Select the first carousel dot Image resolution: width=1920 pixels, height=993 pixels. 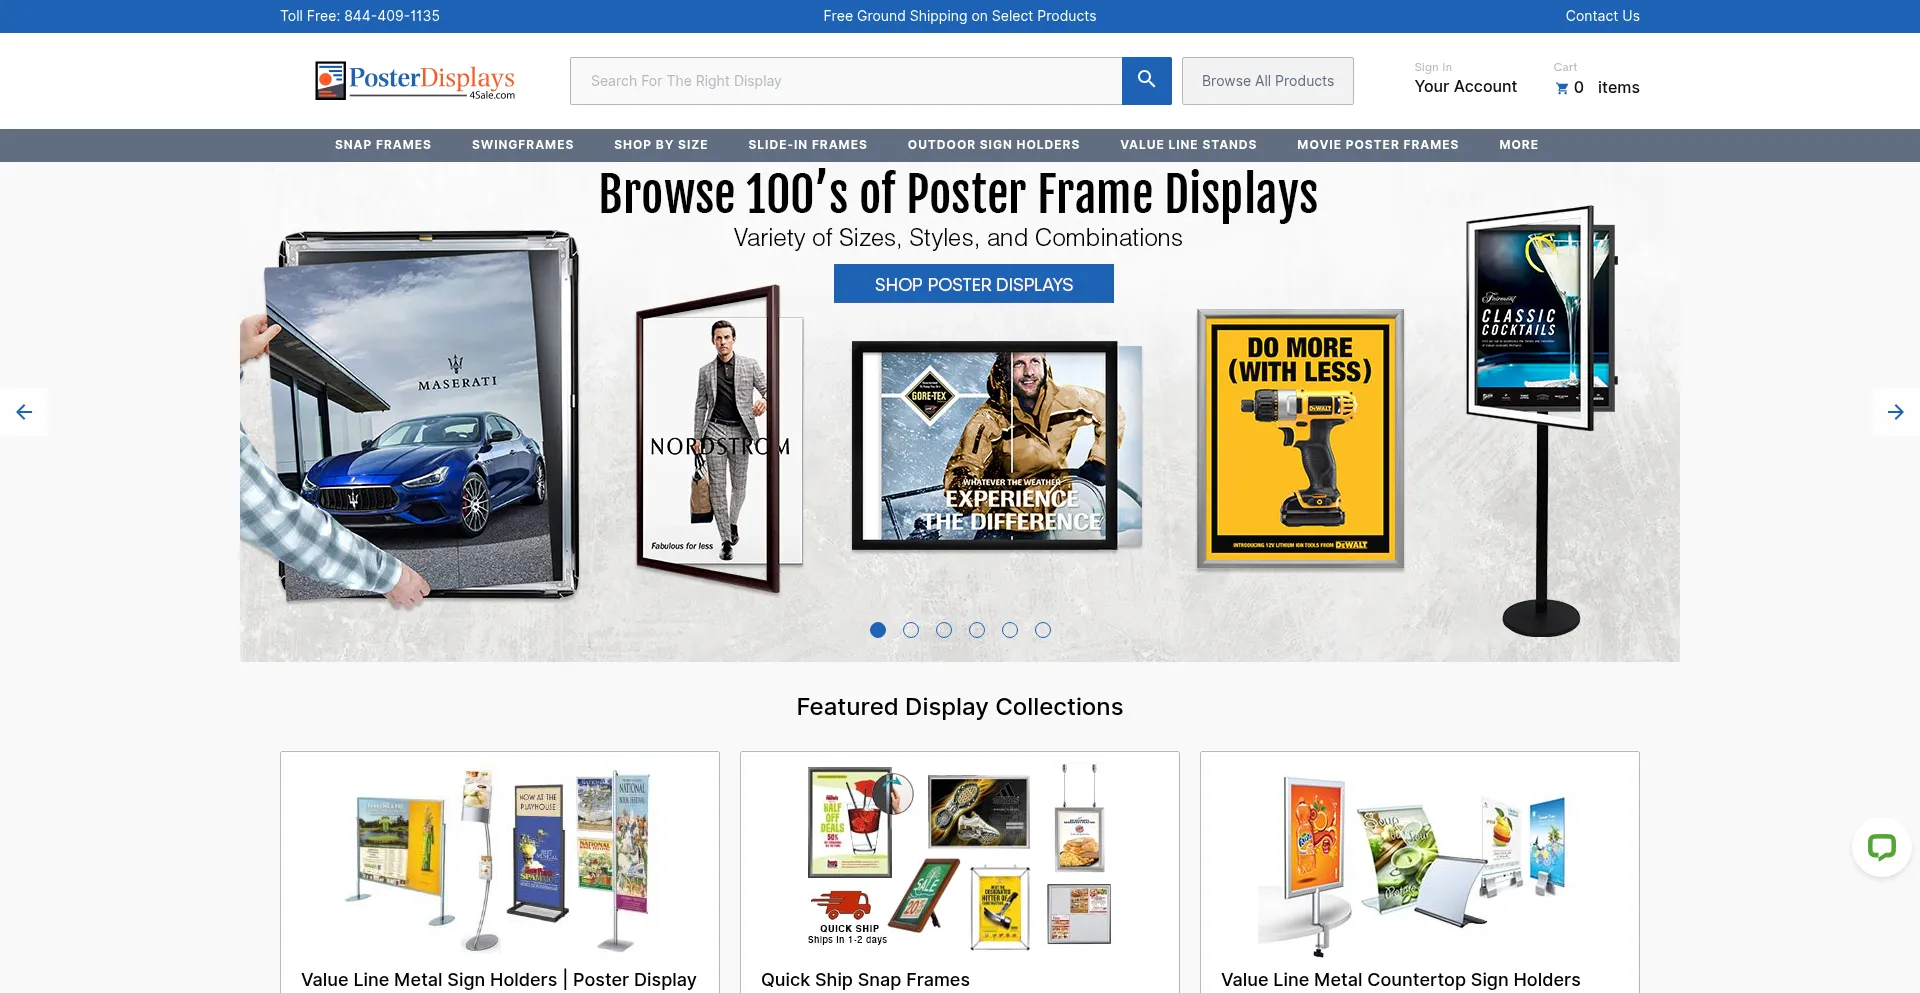[x=878, y=630]
